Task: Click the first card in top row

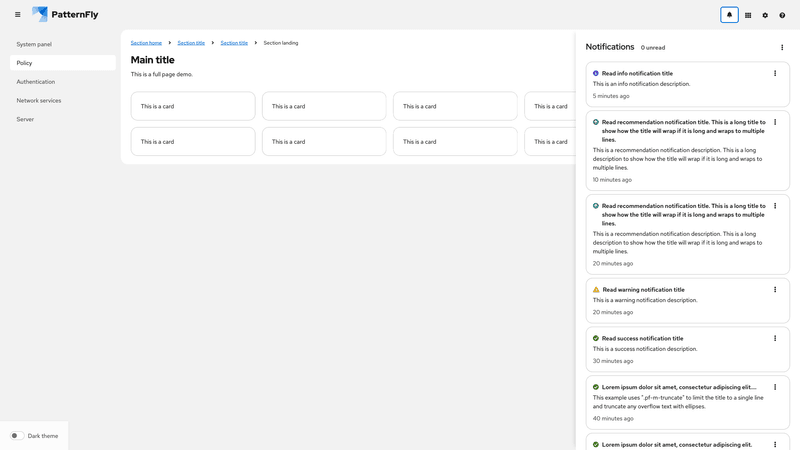Action: coord(193,106)
